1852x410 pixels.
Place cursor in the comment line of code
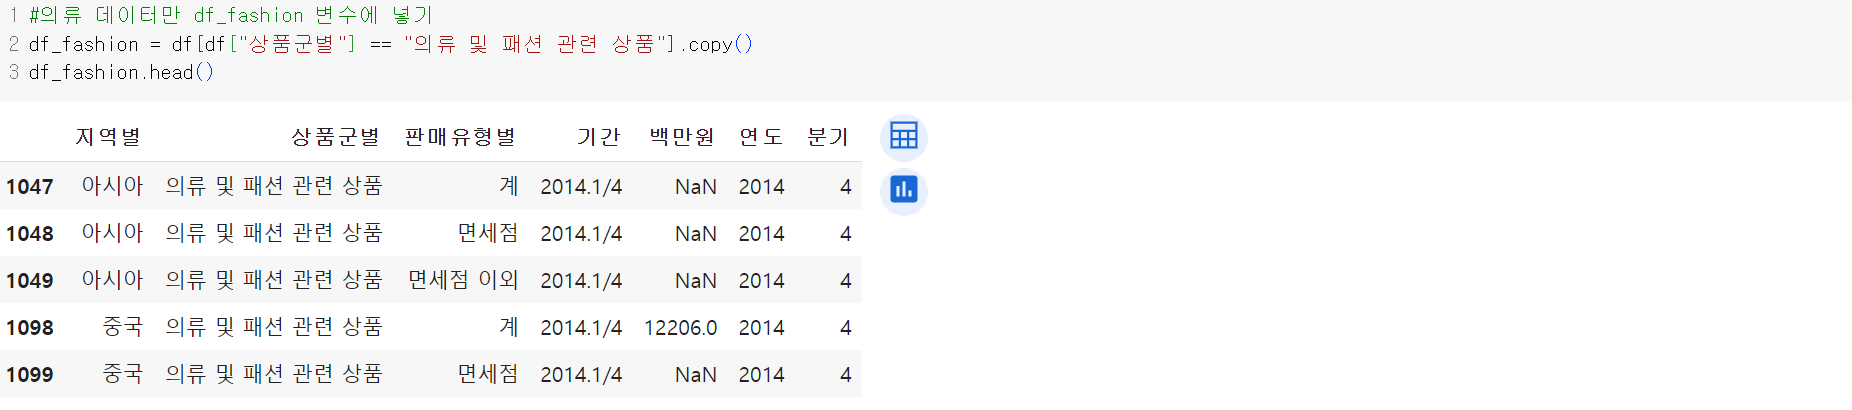pos(231,15)
